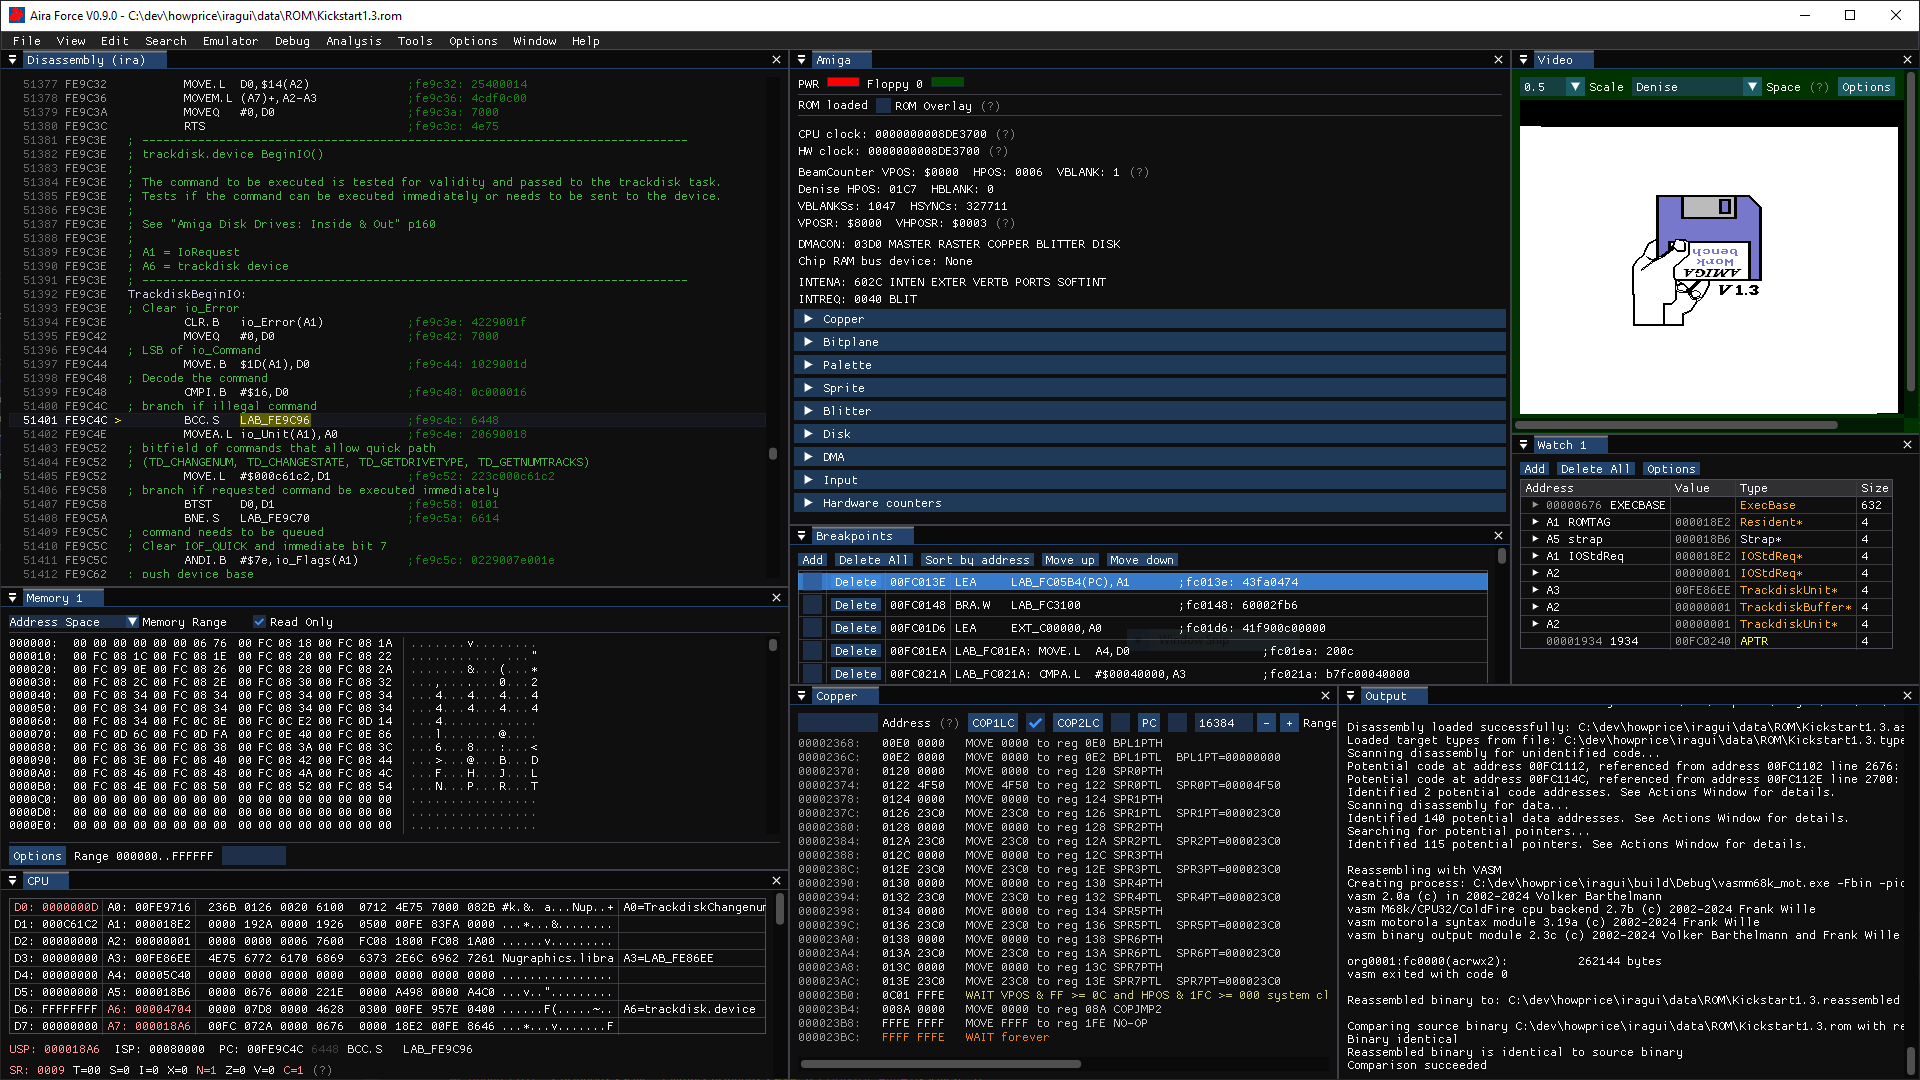Click the minus range stepper in Copper panel

pyautogui.click(x=1266, y=723)
